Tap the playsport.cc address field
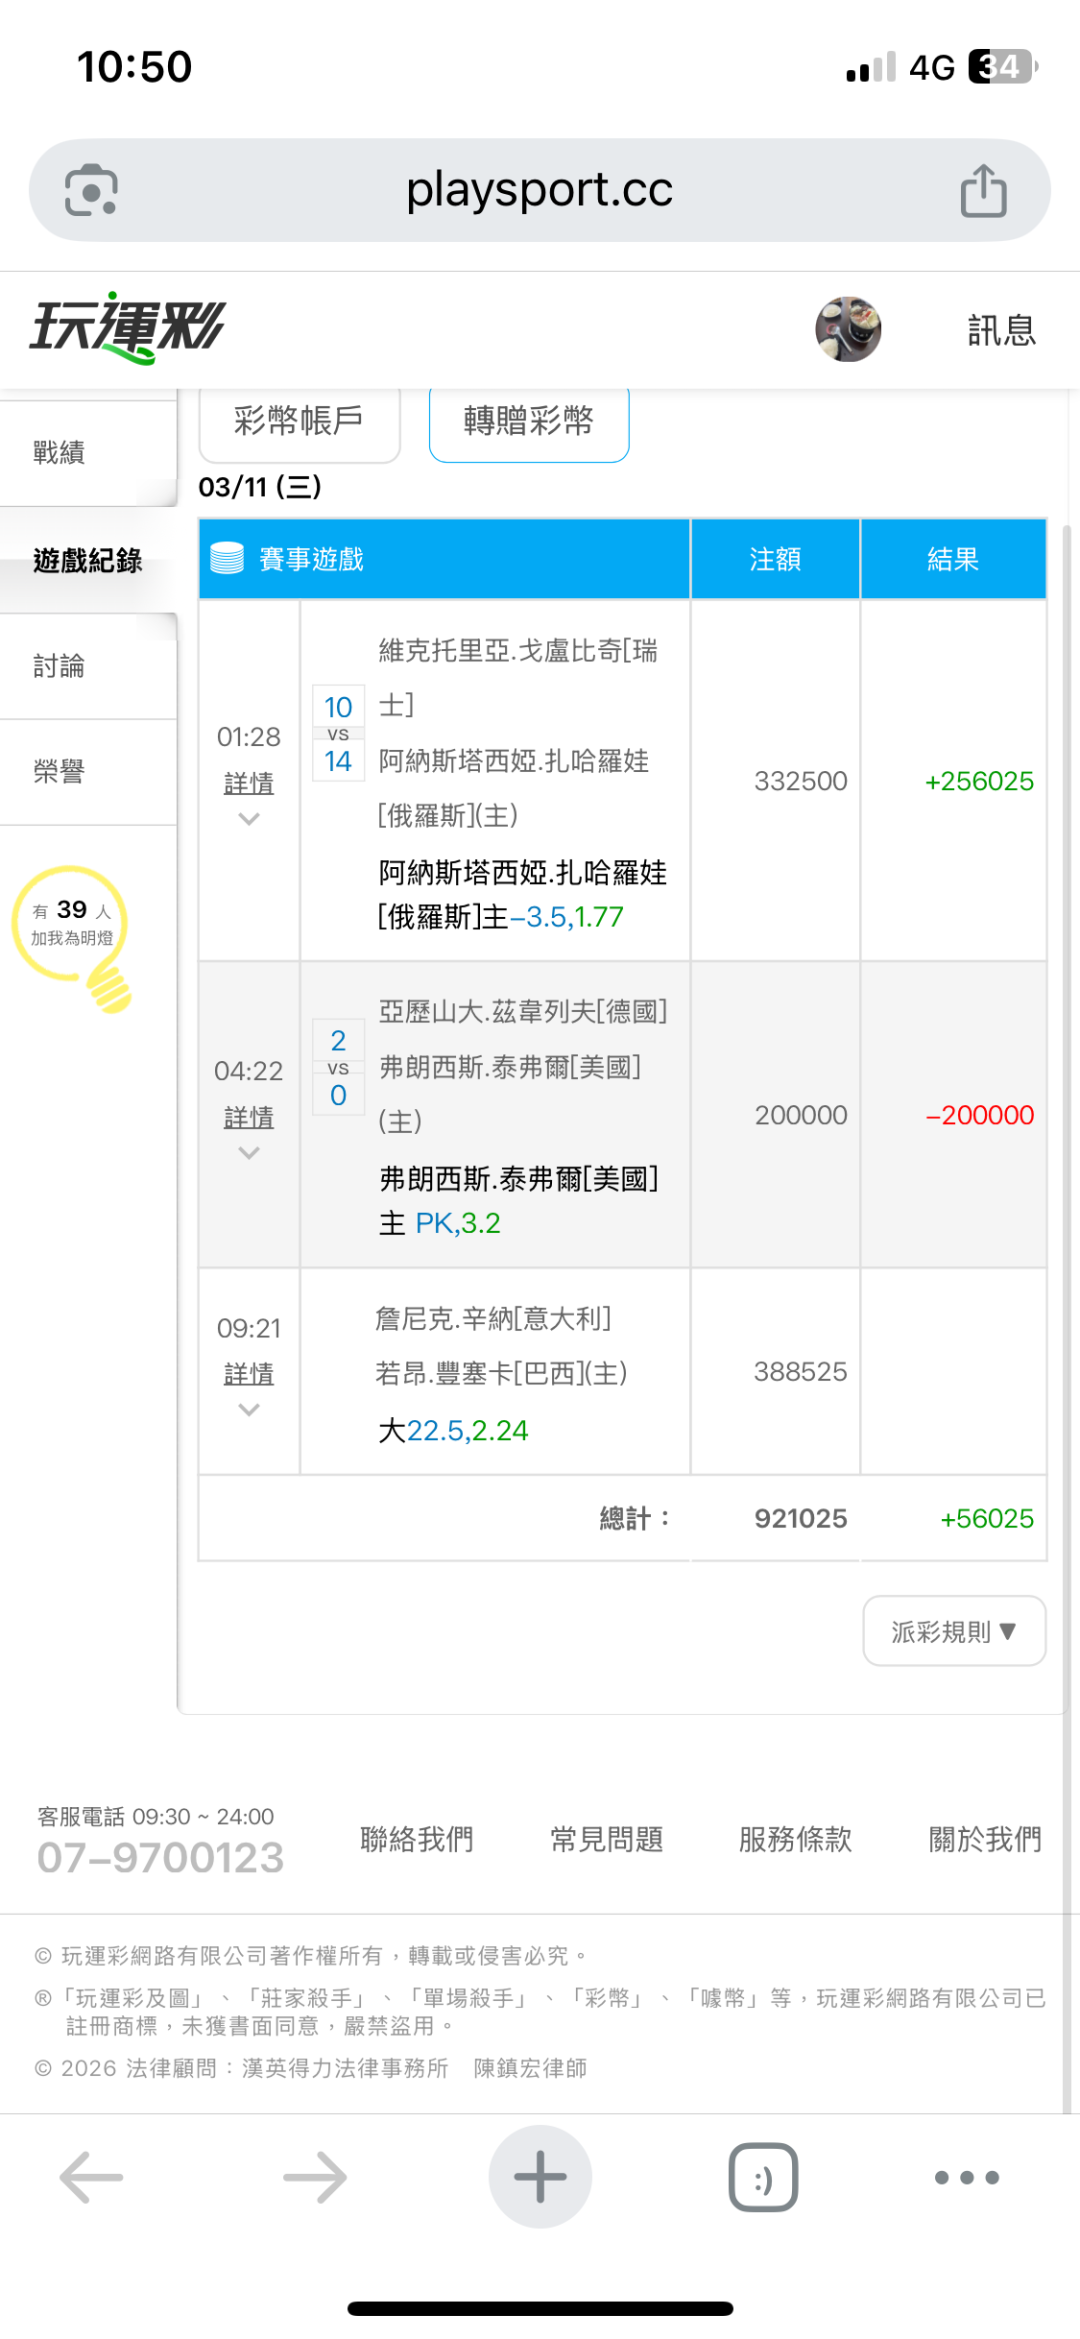 [x=540, y=190]
